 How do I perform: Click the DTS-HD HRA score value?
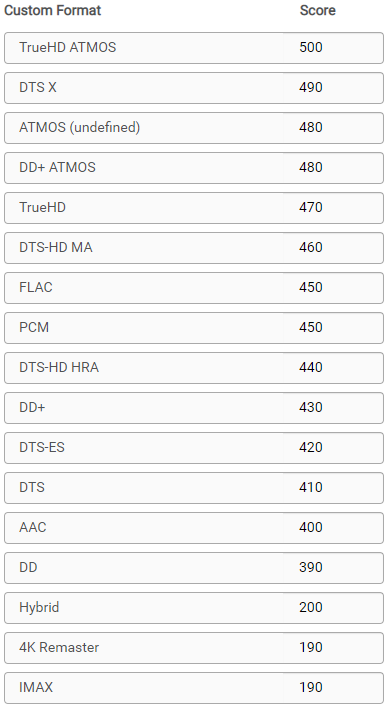coord(333,368)
